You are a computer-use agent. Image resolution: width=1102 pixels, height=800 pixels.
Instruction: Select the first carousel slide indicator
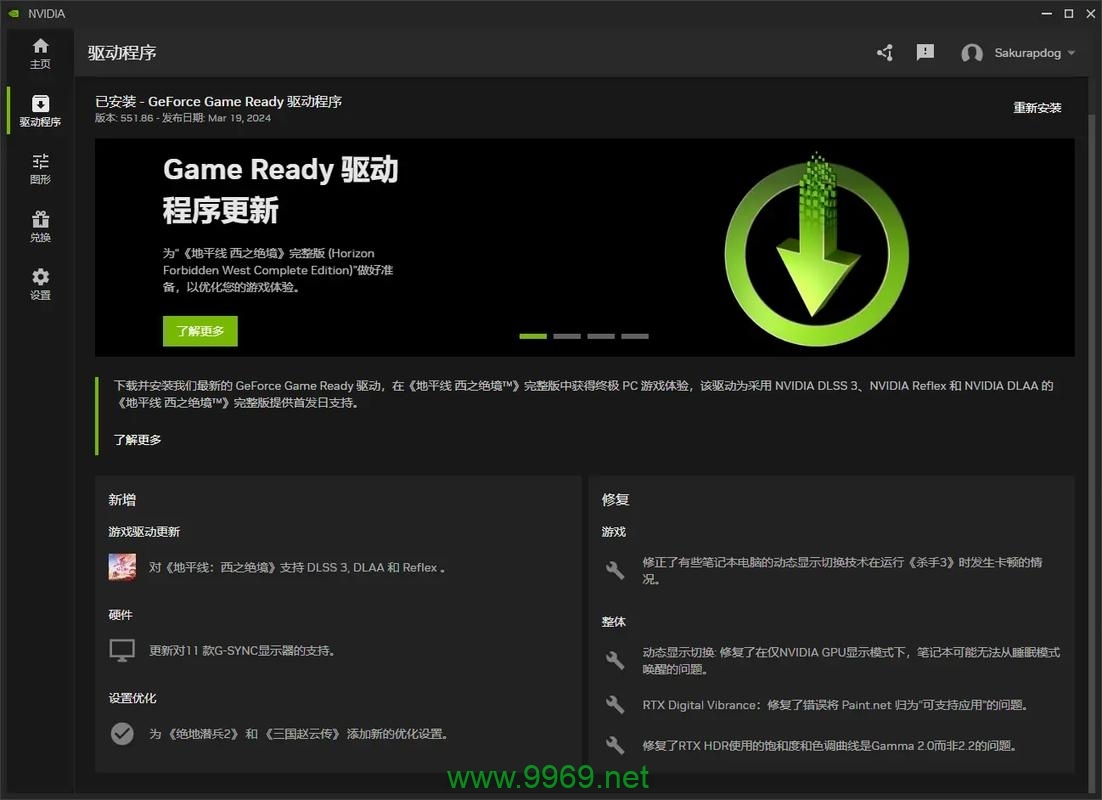coord(533,336)
